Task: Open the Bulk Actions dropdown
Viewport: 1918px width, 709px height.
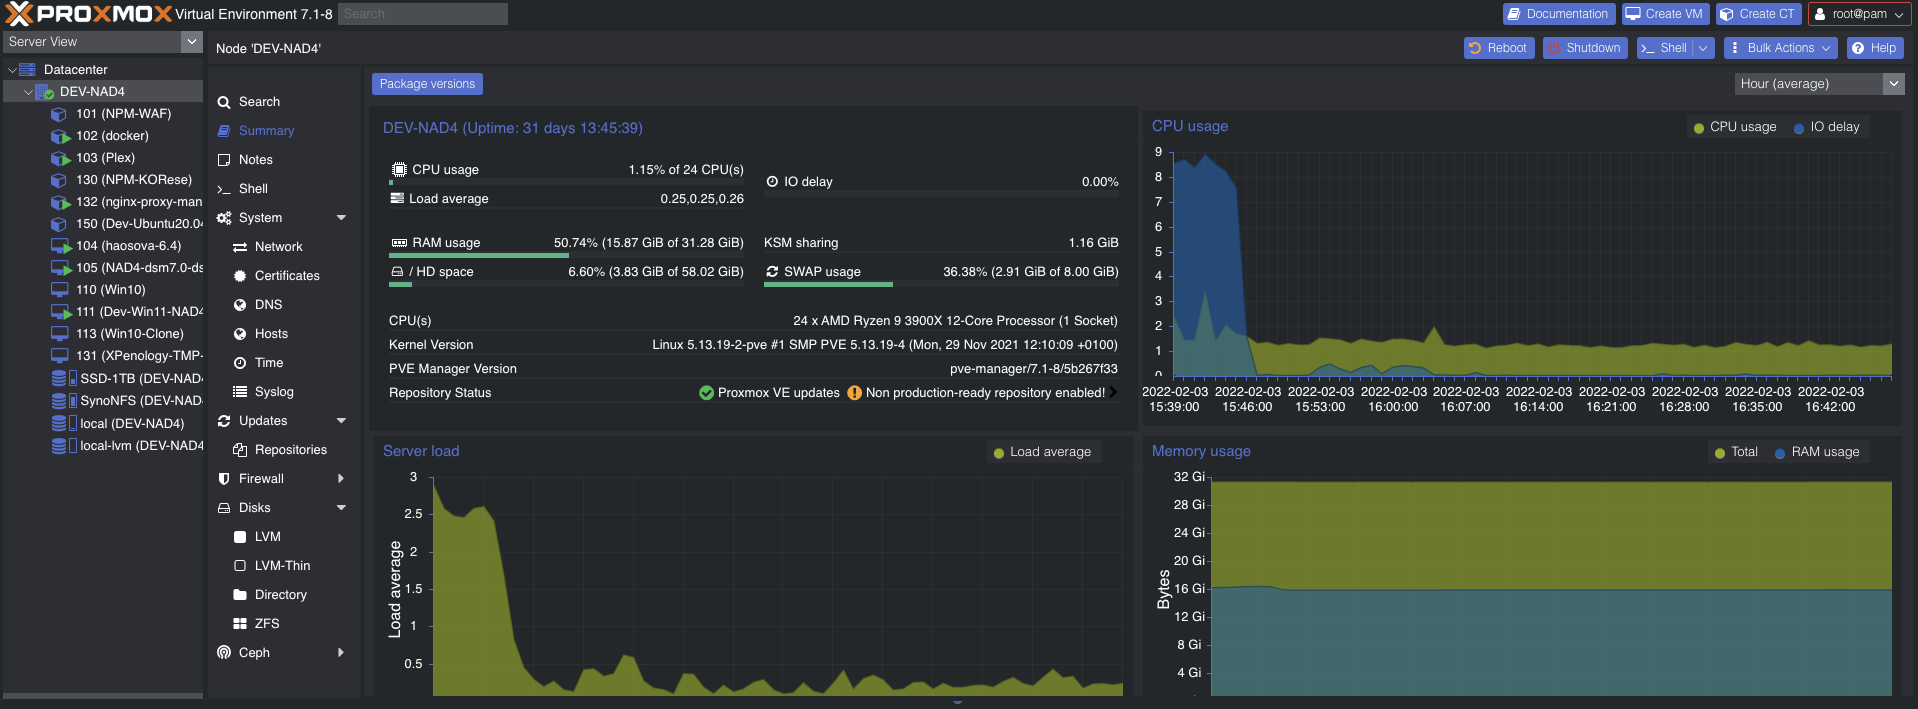Action: click(x=1781, y=48)
